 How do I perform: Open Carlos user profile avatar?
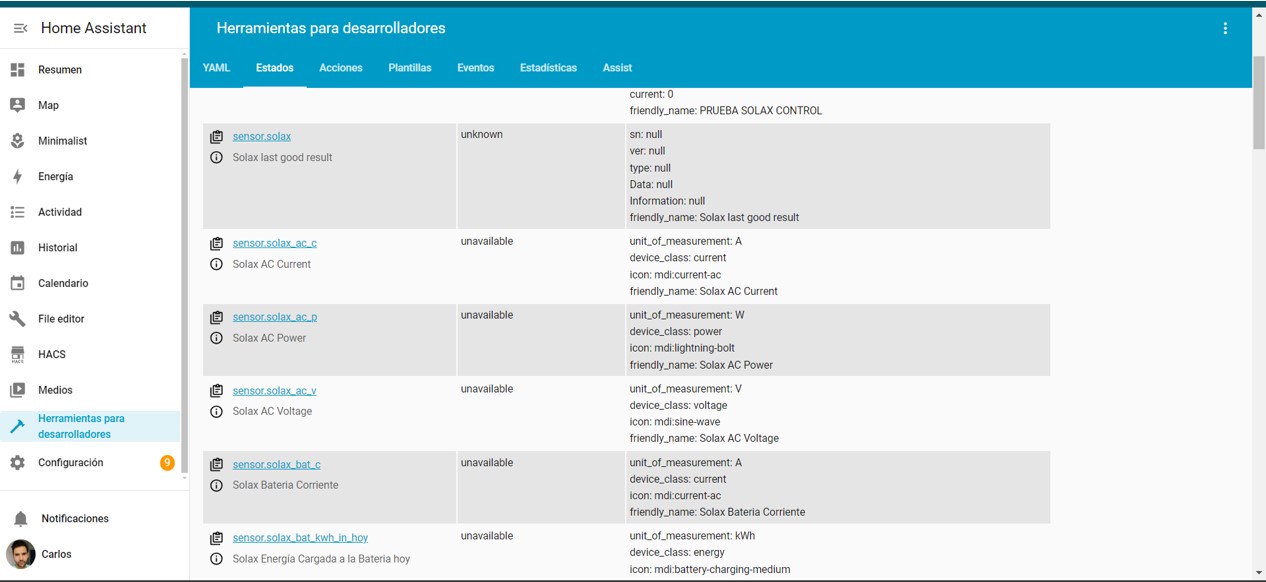[20, 554]
